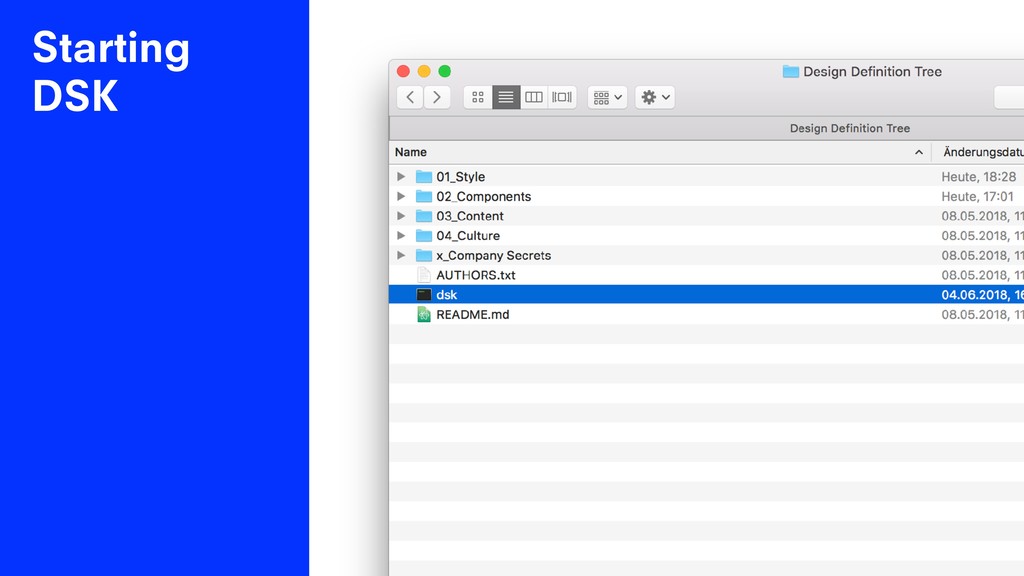1024x576 pixels.
Task: Click the Design Definition Tree window title
Action: (872, 72)
